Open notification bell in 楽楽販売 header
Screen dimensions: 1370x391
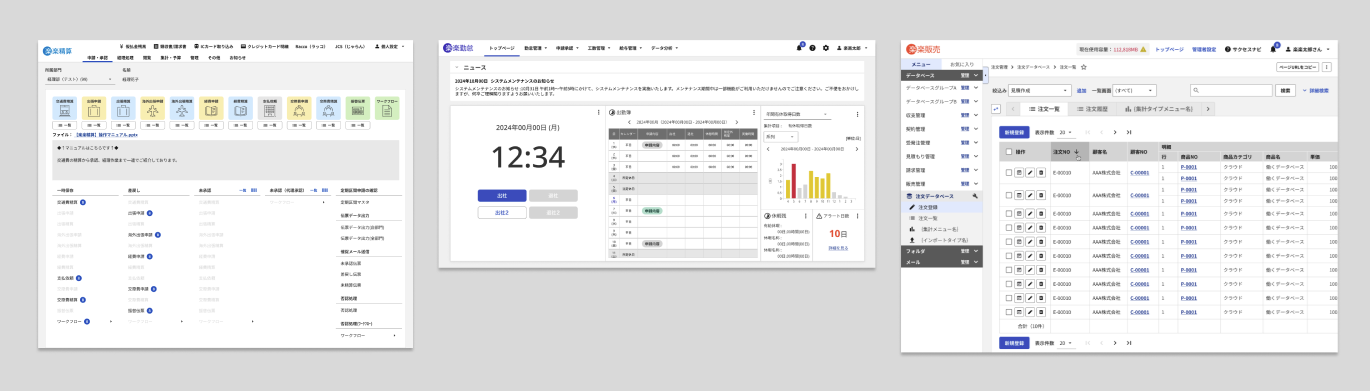[1273, 49]
